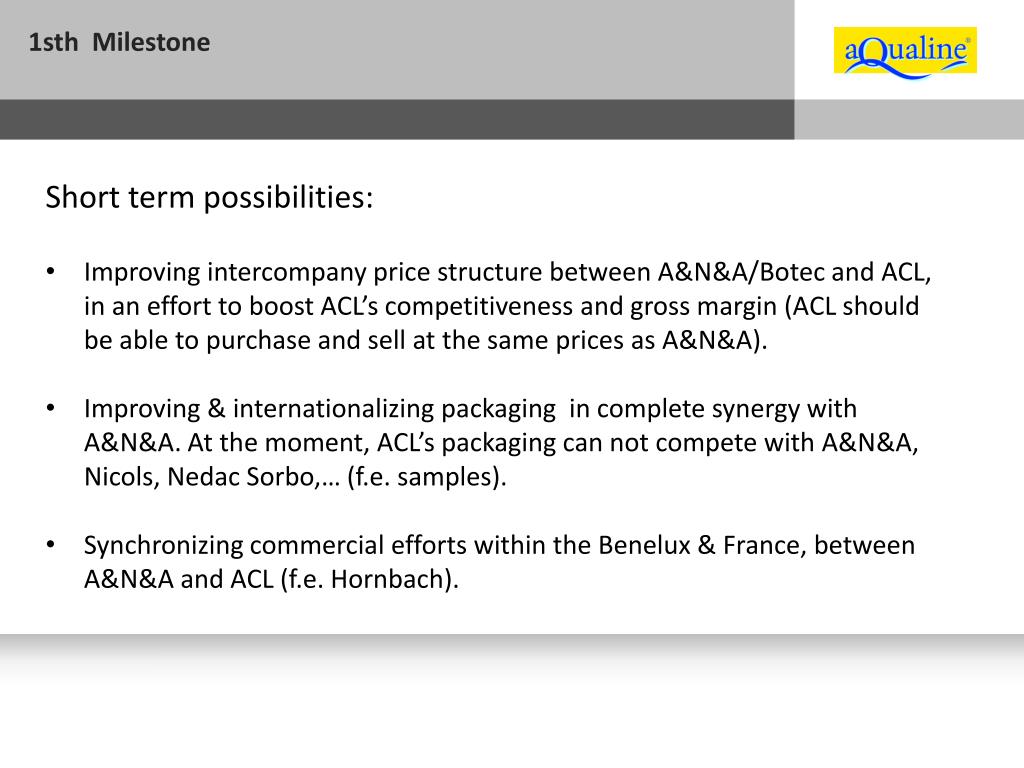1024x768 pixels.
Task: Click the word 'Synchronizing' in third bullet
Action: point(163,545)
